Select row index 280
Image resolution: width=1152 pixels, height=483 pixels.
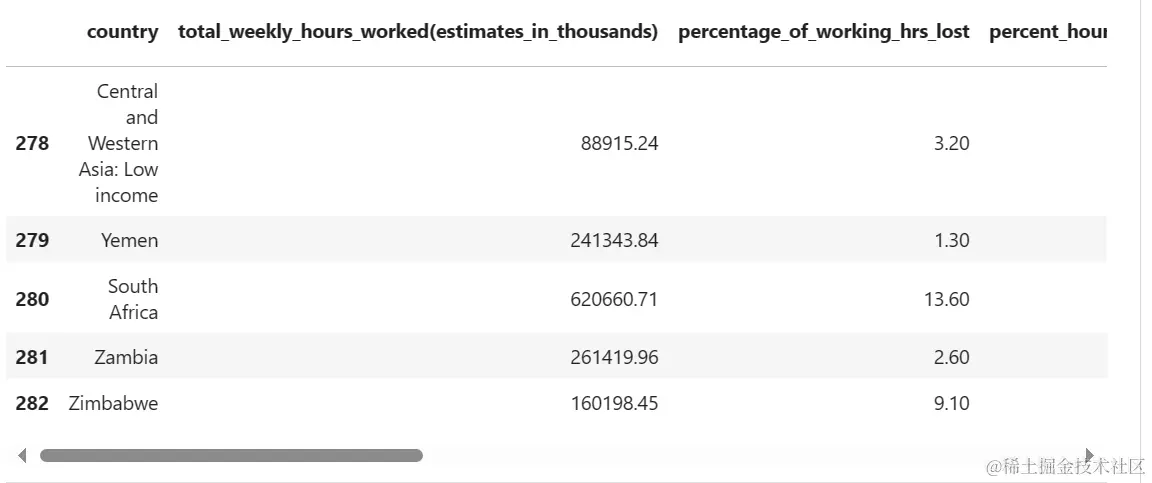32,299
